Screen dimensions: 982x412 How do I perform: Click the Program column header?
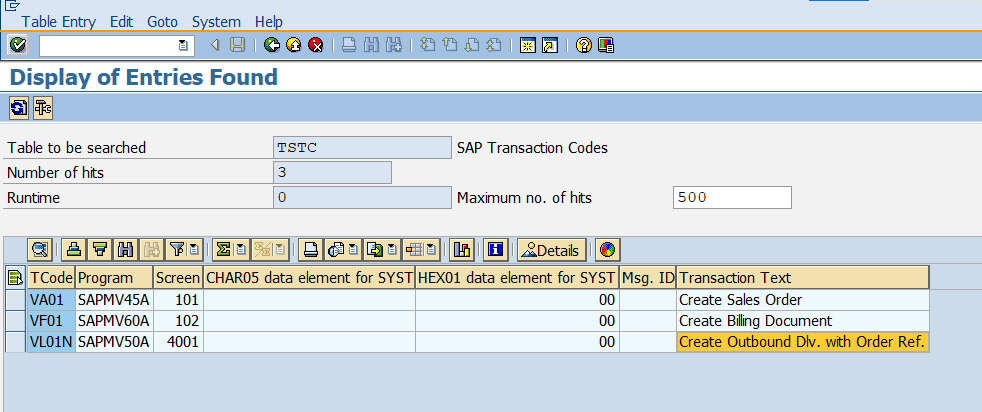(114, 278)
